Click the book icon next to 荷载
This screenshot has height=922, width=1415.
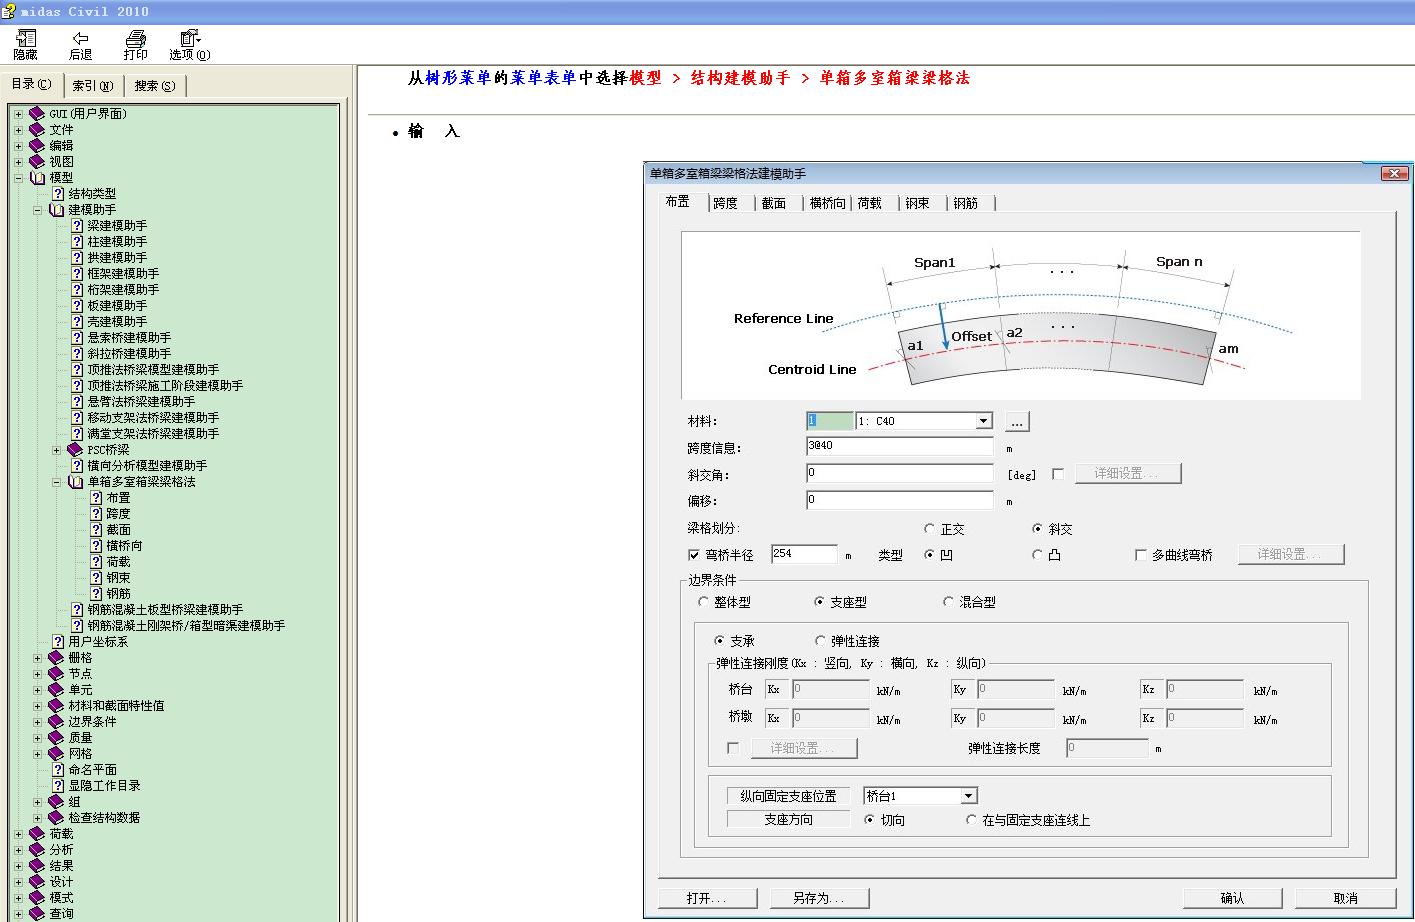tap(37, 833)
